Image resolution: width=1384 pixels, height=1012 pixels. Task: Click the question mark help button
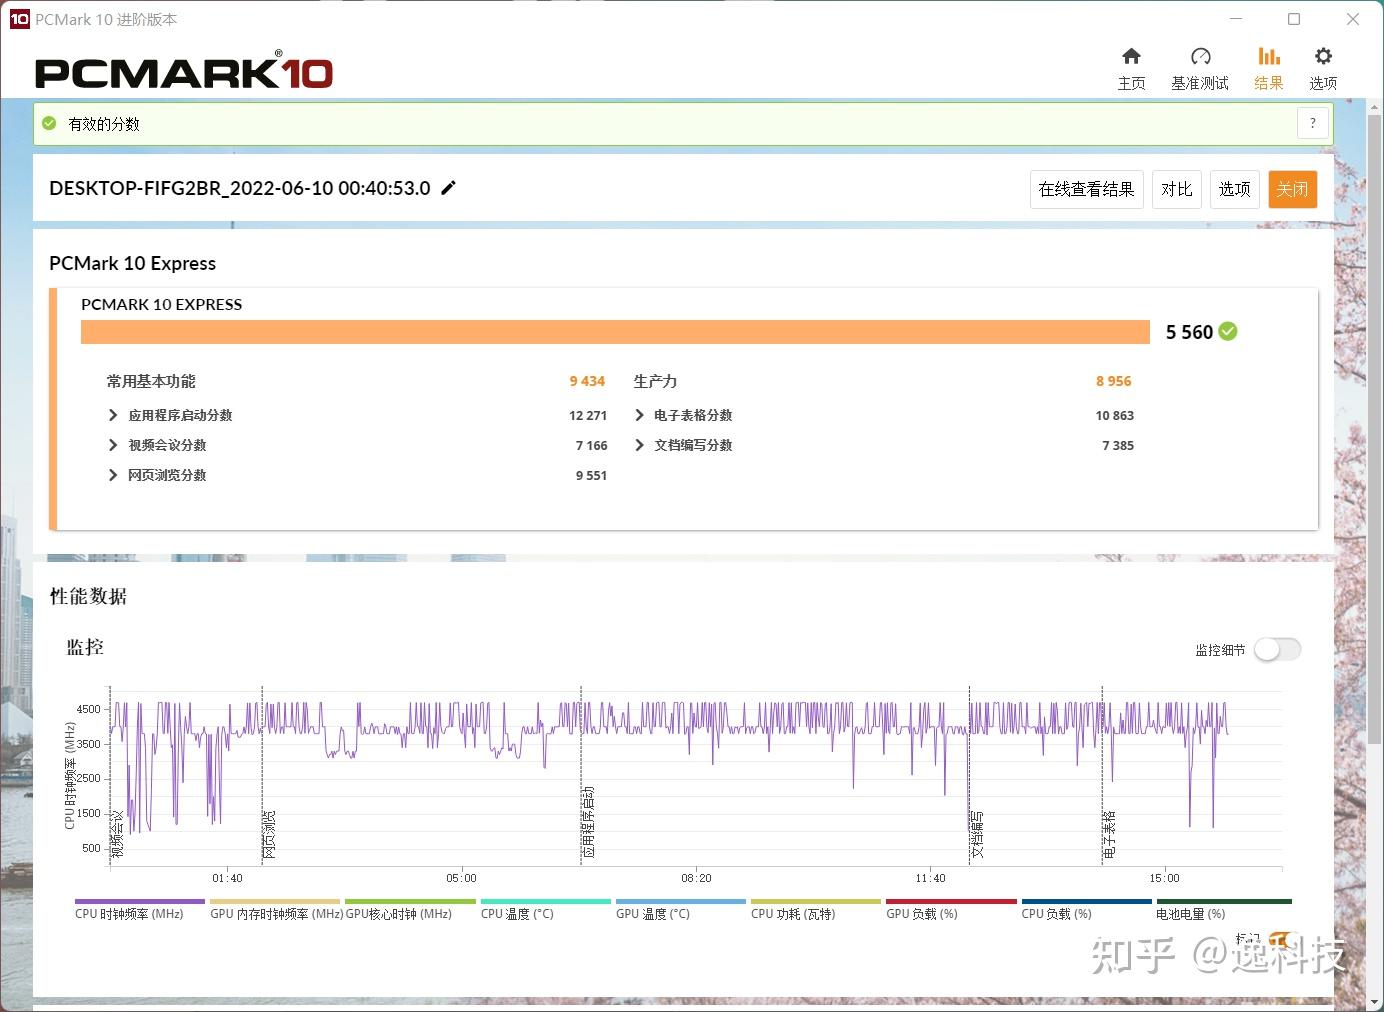[1312, 124]
